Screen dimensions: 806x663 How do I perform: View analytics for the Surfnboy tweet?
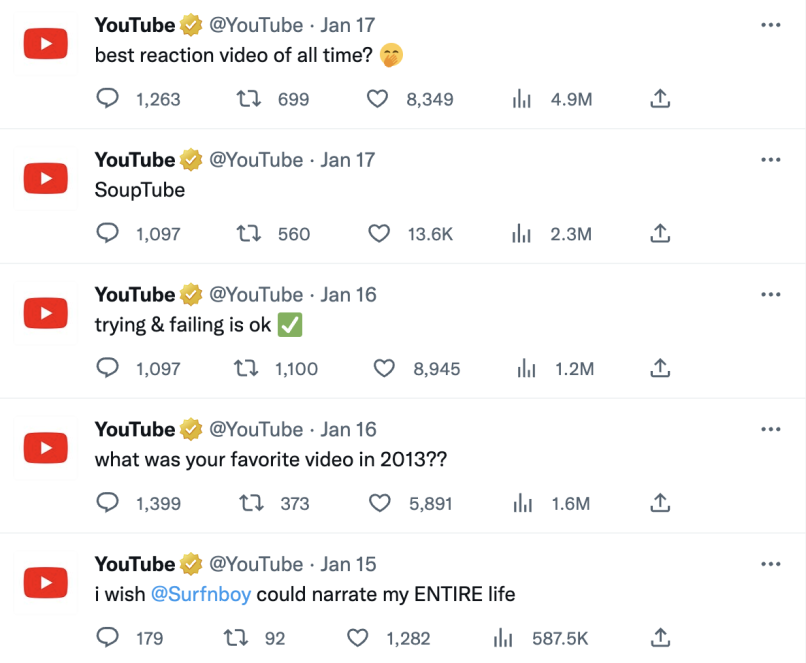point(503,638)
